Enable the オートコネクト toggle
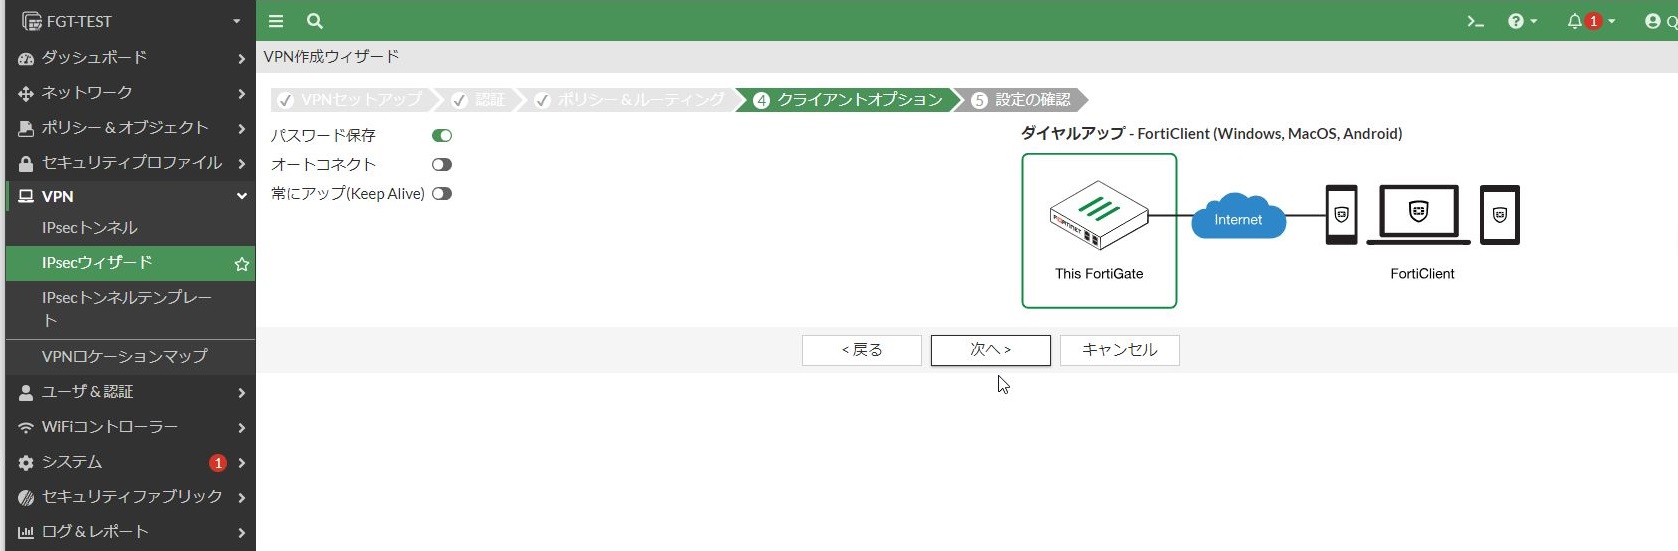This screenshot has width=1678, height=551. [x=442, y=165]
